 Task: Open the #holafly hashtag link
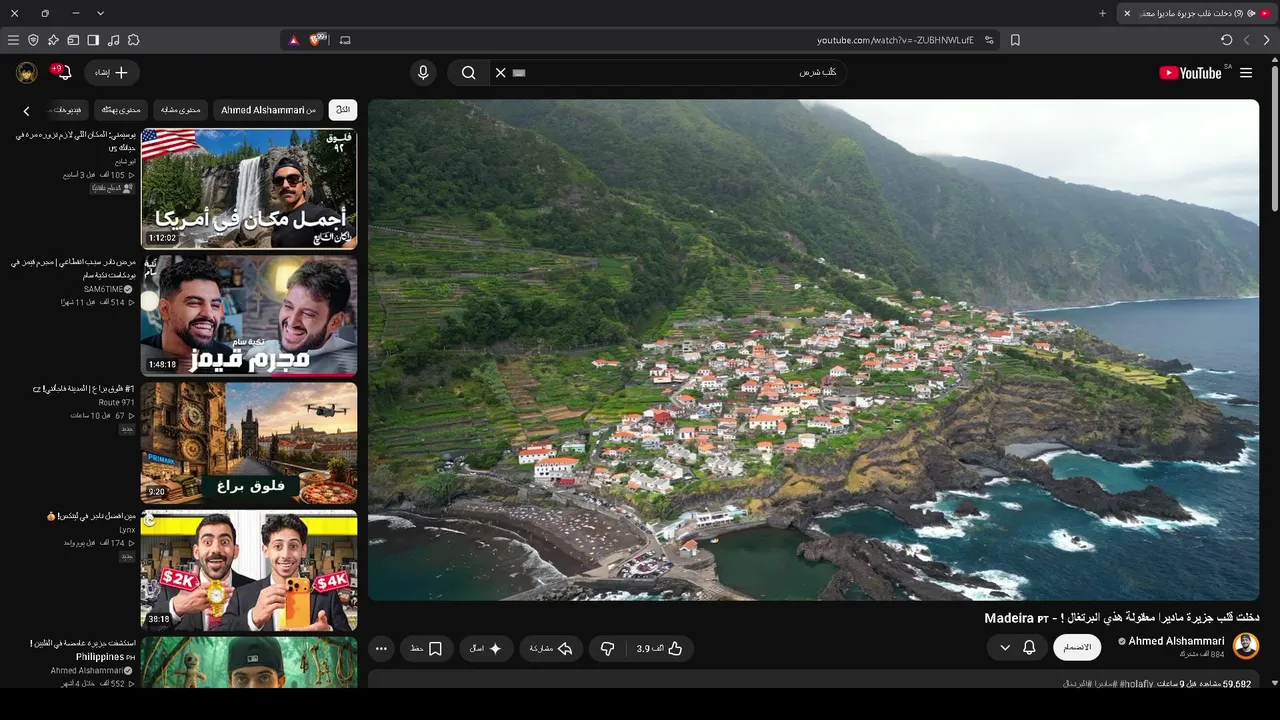(x=1136, y=684)
